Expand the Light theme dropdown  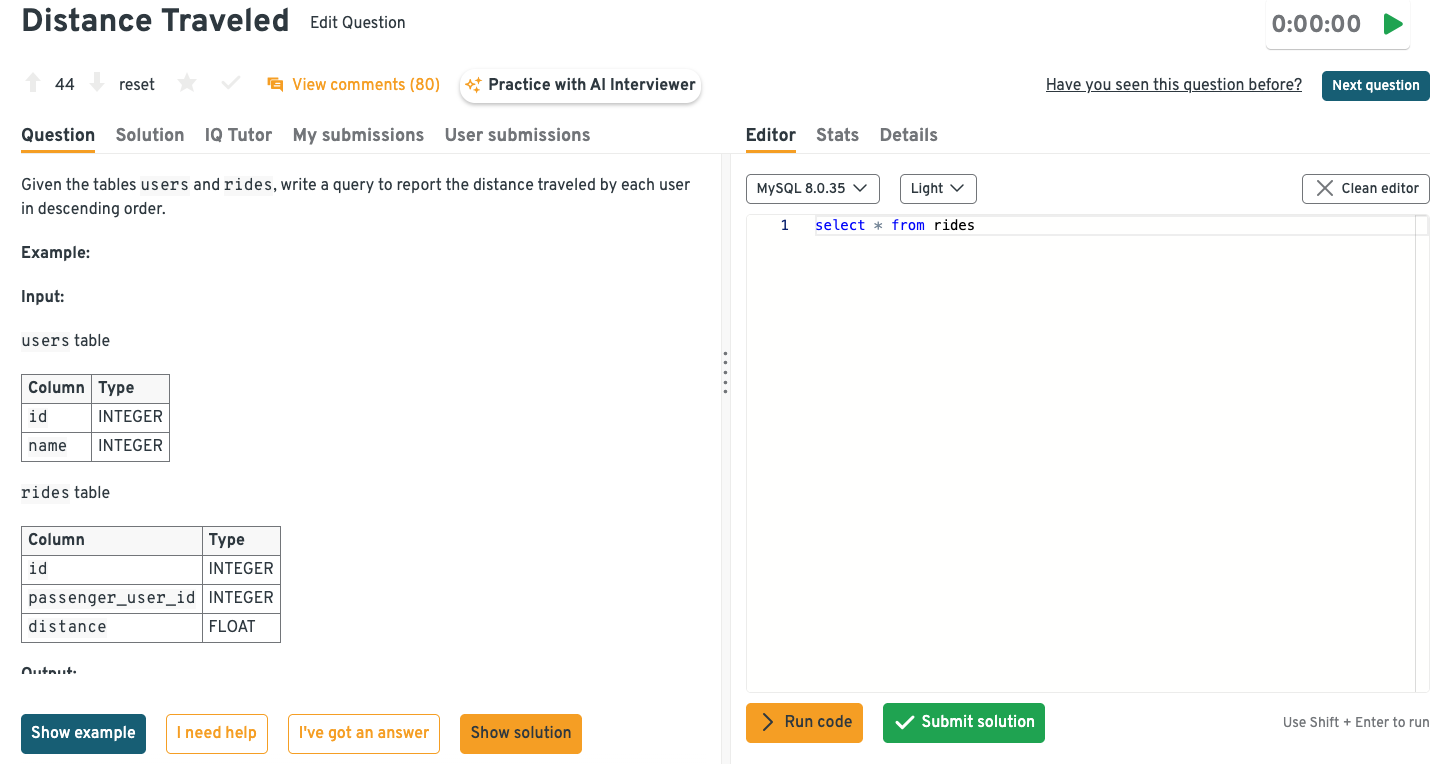point(937,188)
